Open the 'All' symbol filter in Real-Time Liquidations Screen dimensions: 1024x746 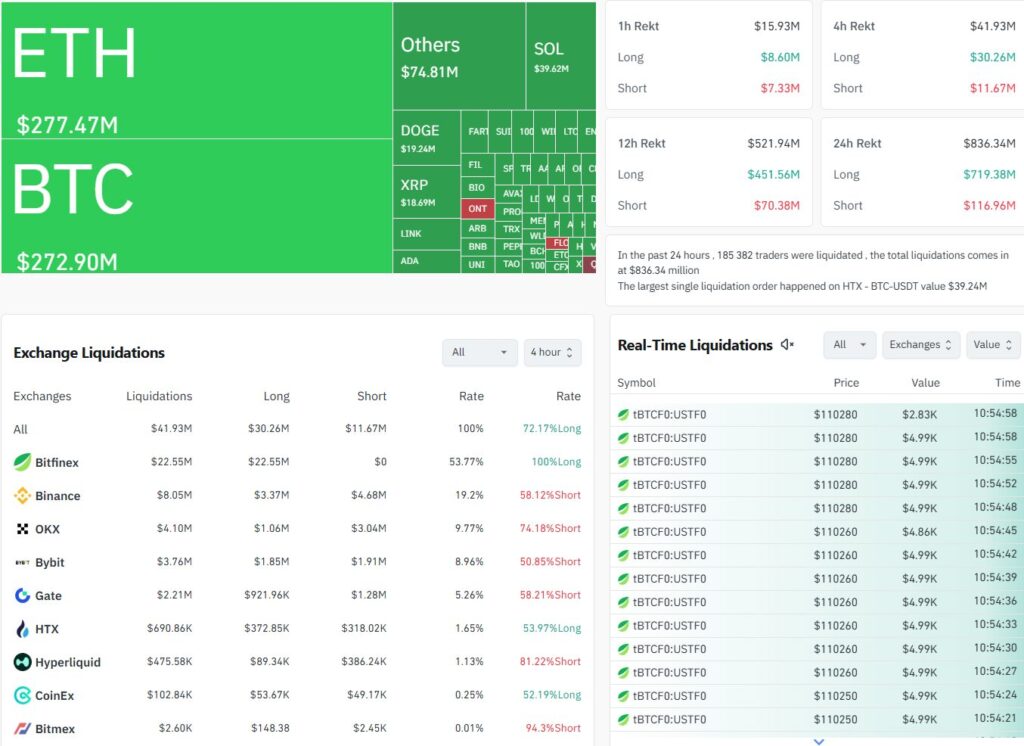tap(849, 344)
